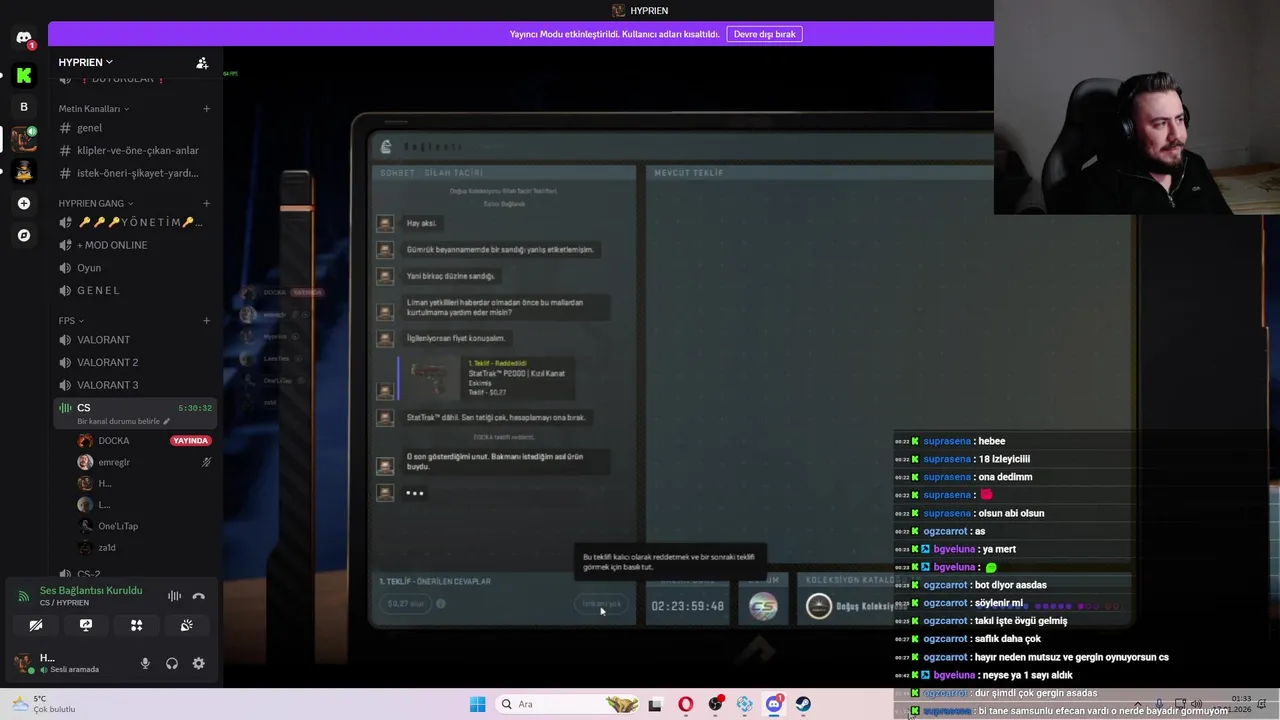Add a server with plus icon
Viewport: 1280px width, 720px height.
[x=24, y=203]
